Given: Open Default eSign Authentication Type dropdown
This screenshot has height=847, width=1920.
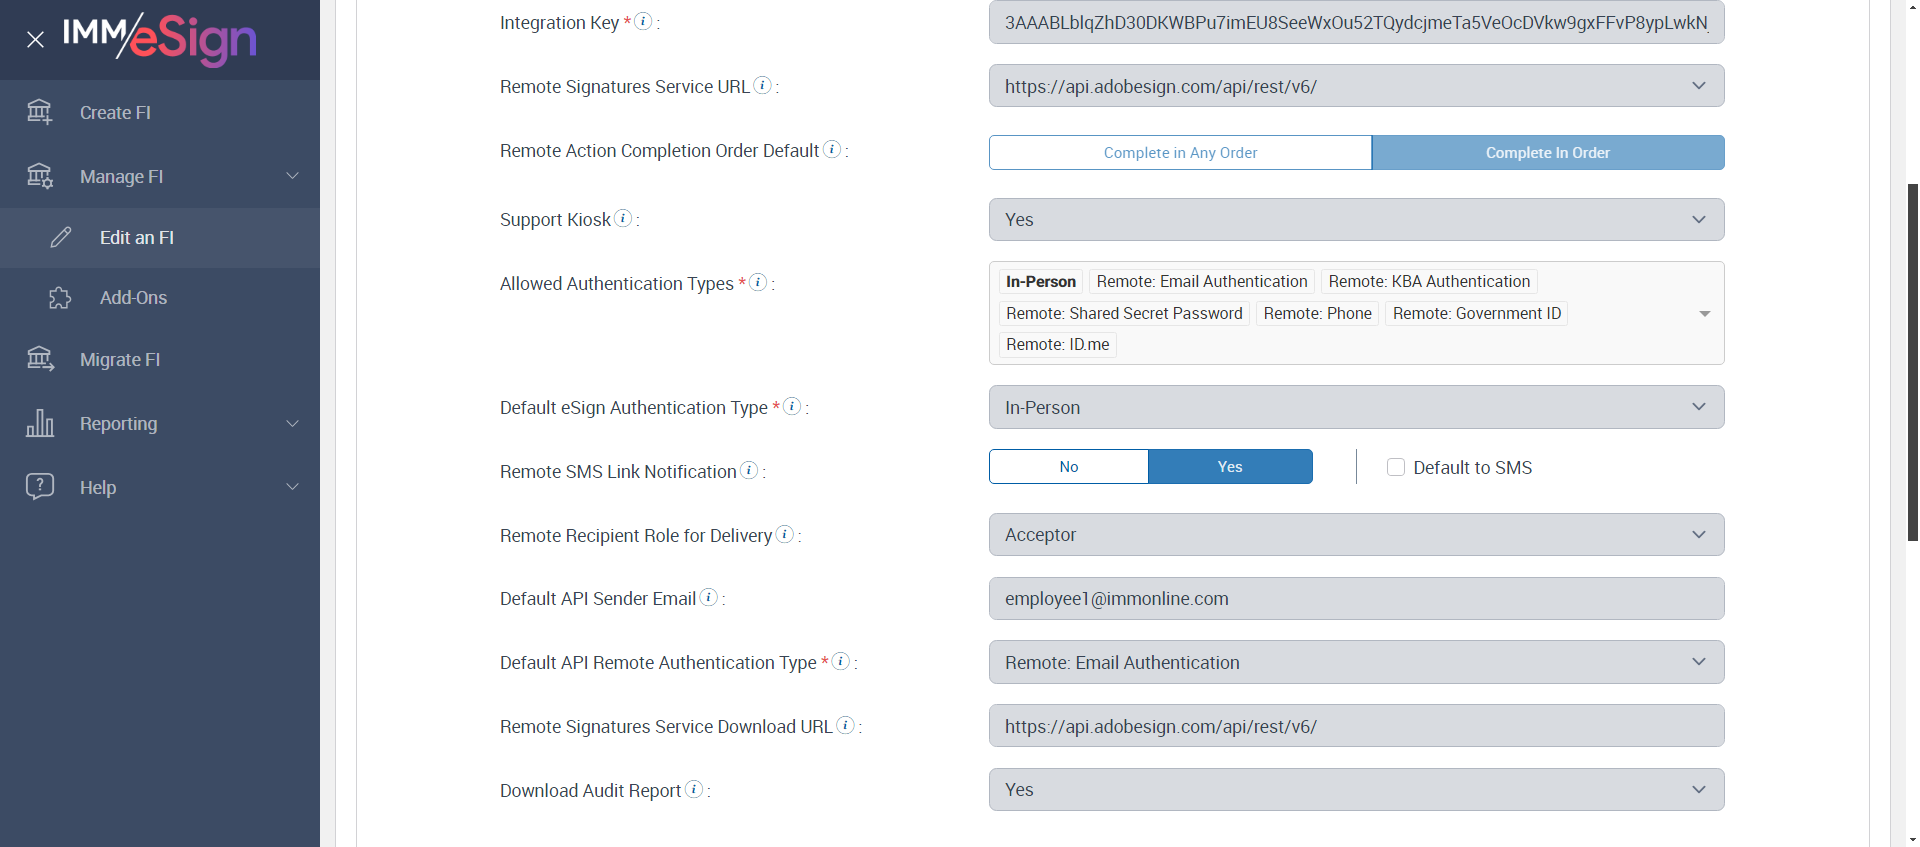Looking at the screenshot, I should tap(1356, 407).
